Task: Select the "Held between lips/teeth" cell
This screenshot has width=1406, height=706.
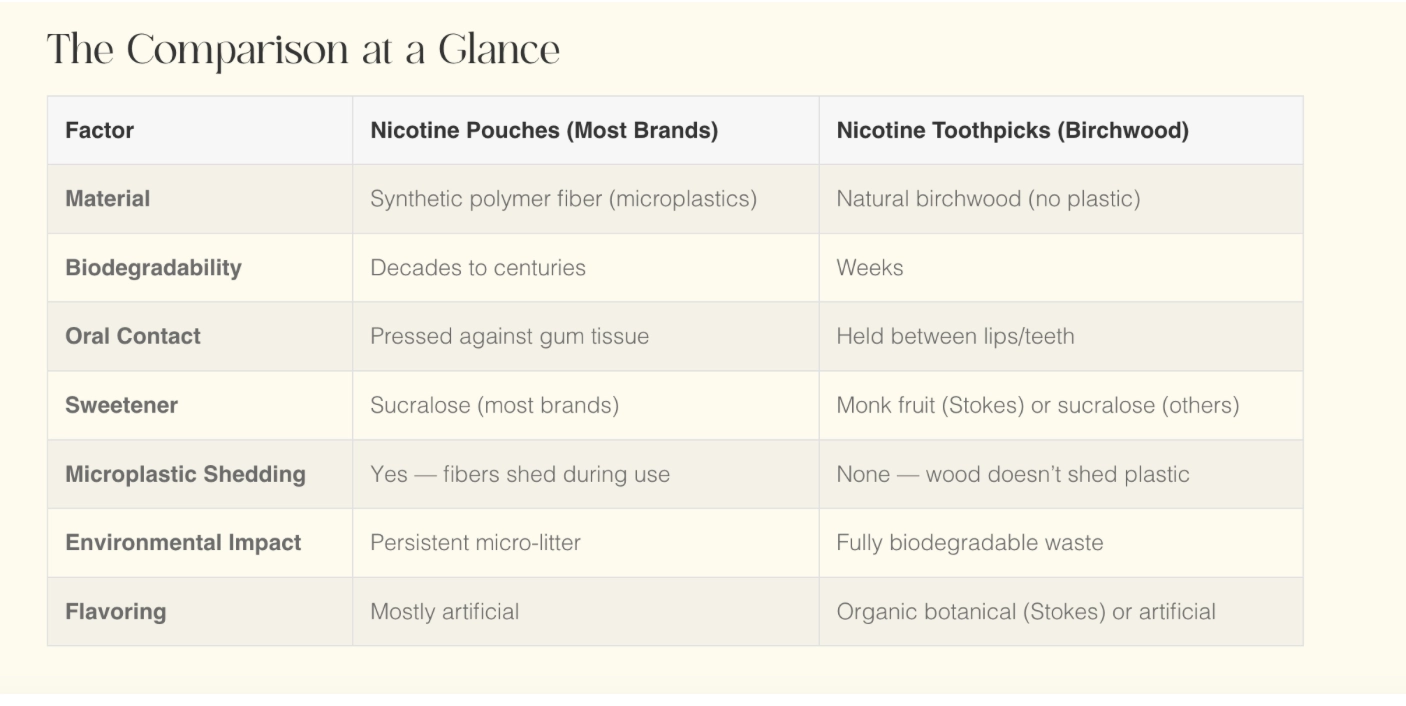Action: point(955,336)
